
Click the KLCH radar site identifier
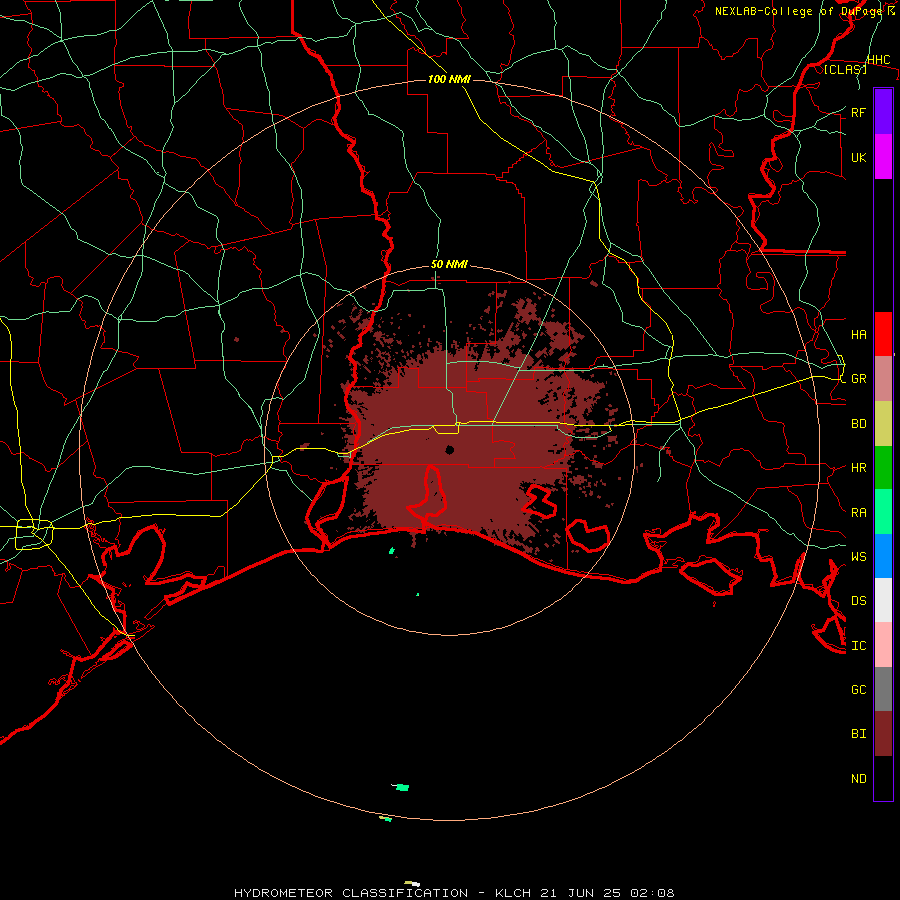[513, 893]
